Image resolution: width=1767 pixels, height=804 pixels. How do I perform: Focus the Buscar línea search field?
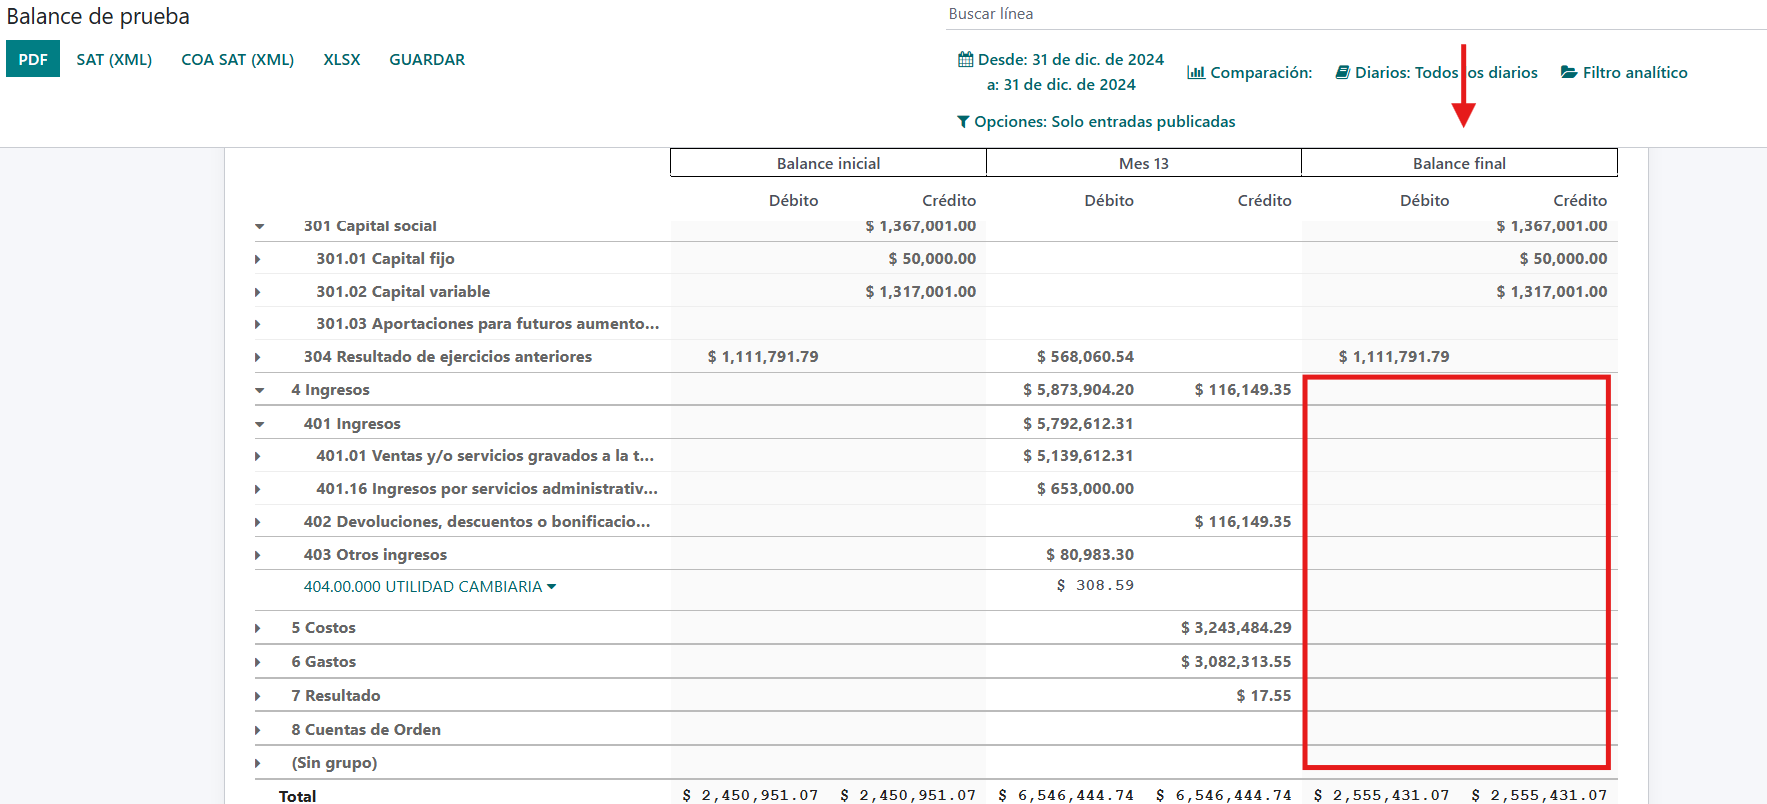click(x=1356, y=14)
